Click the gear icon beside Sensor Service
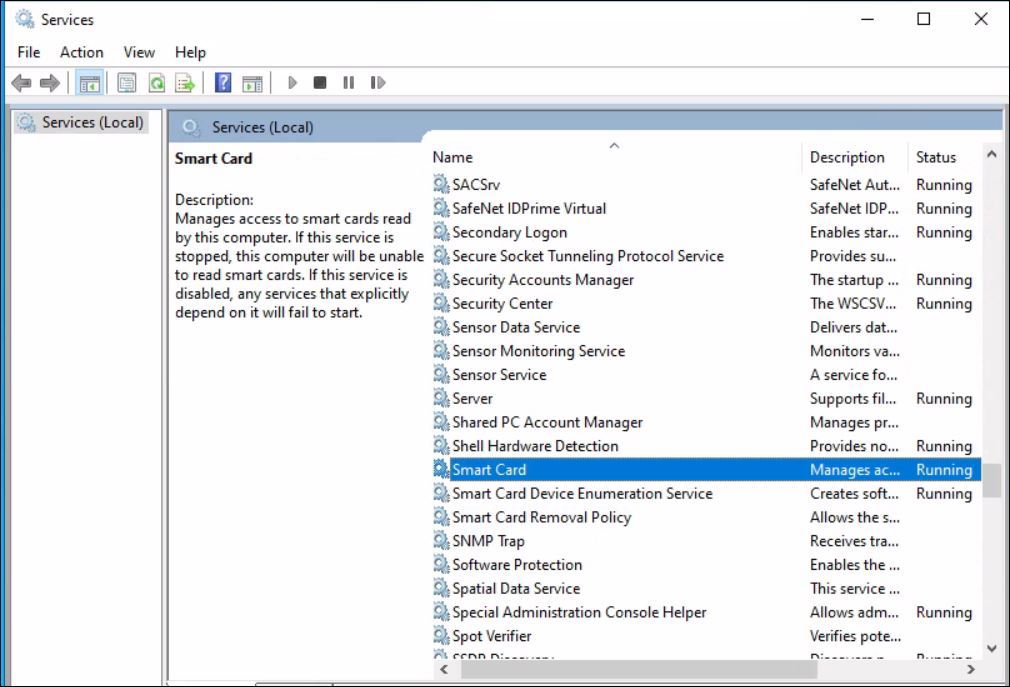1010x687 pixels. tap(441, 374)
